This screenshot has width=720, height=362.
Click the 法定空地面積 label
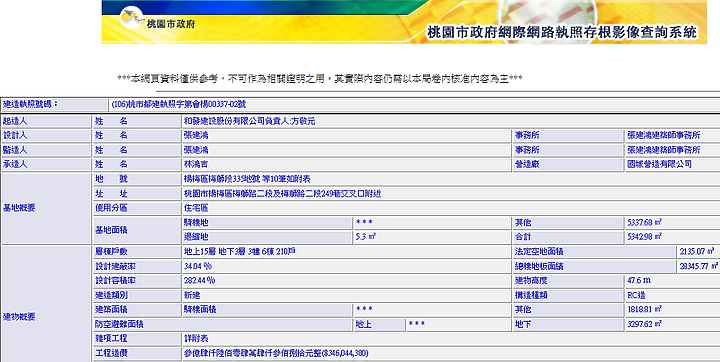[x=539, y=251]
